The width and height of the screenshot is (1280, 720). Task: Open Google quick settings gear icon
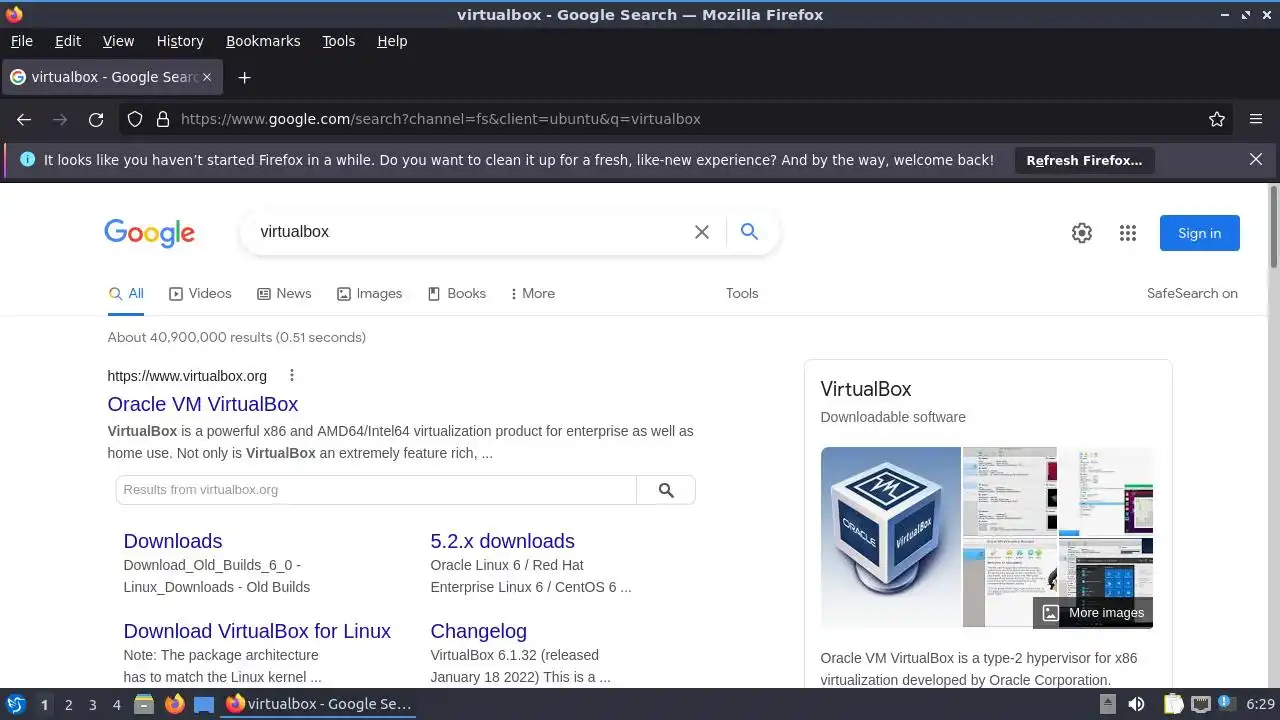1082,233
